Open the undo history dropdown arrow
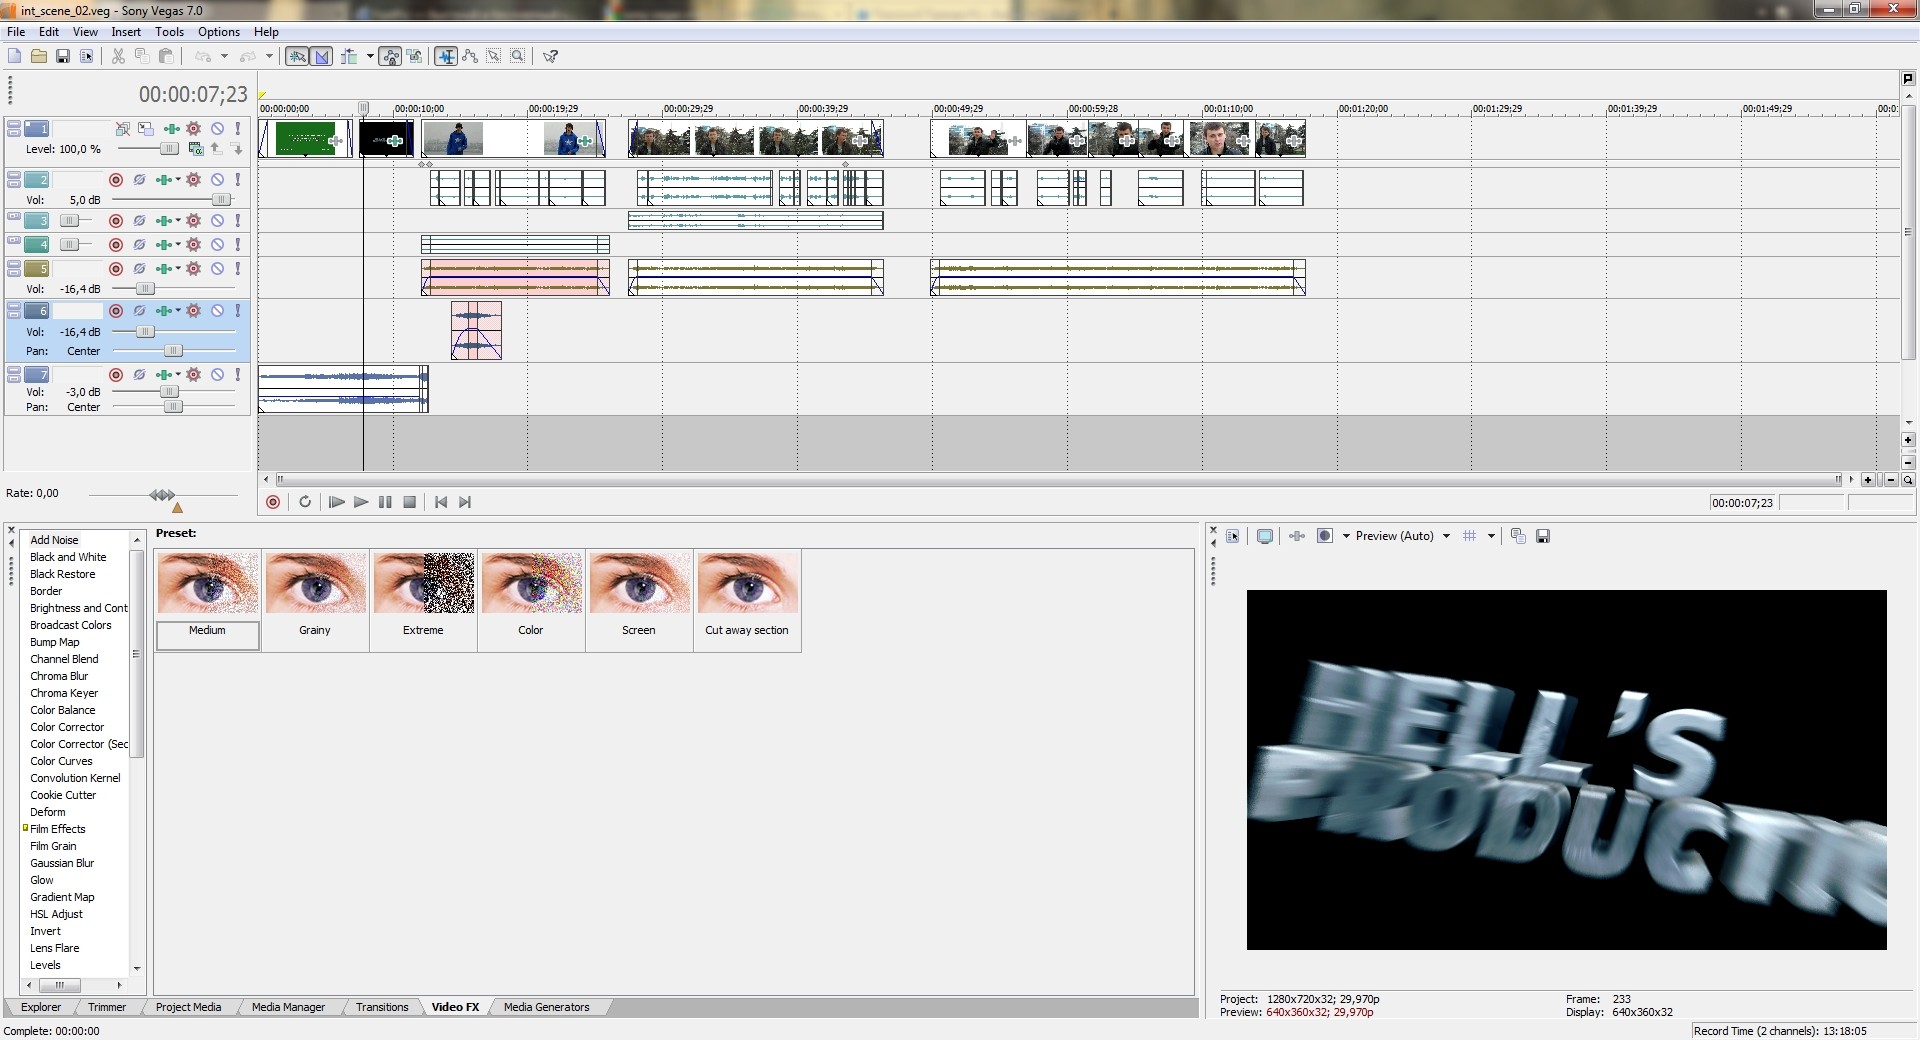The image size is (1920, 1040). (x=224, y=56)
